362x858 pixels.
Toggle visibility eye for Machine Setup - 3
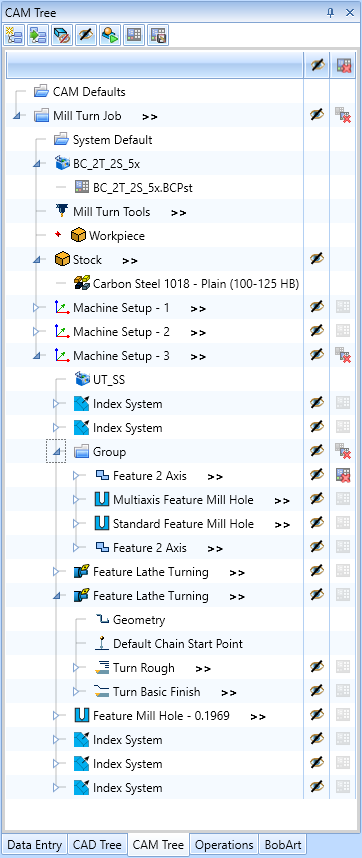coord(317,356)
